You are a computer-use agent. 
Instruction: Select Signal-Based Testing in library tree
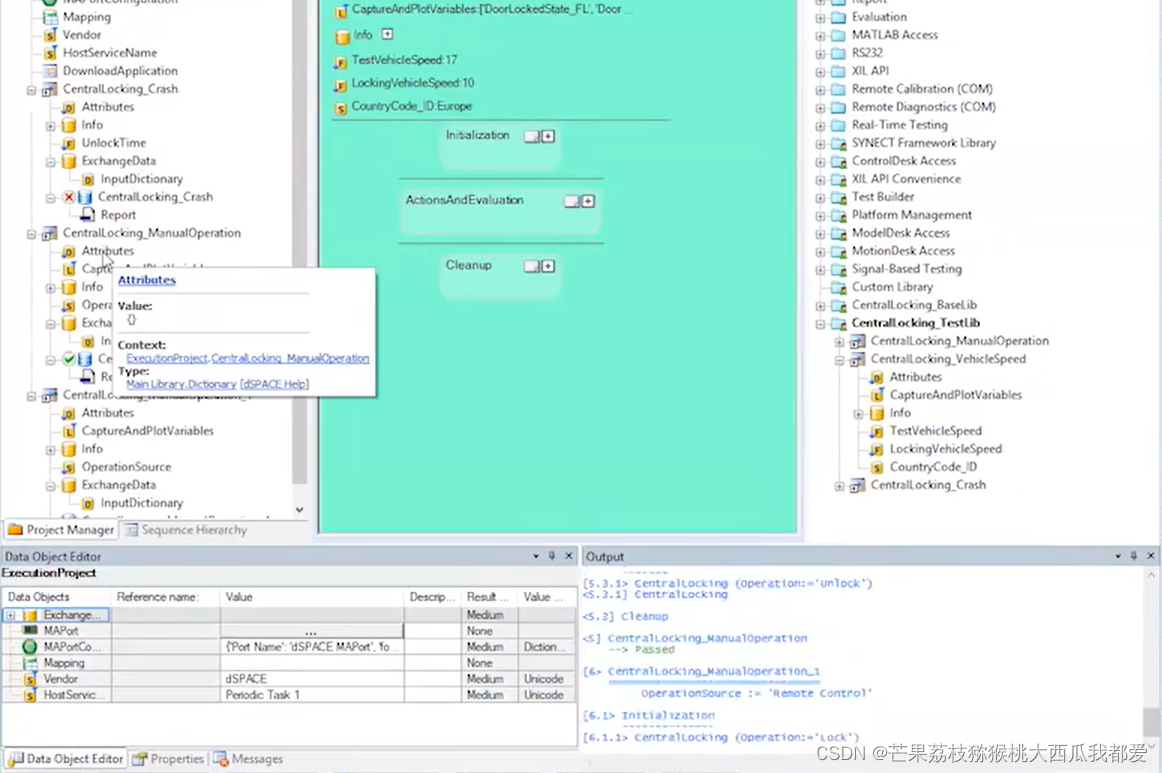[906, 269]
